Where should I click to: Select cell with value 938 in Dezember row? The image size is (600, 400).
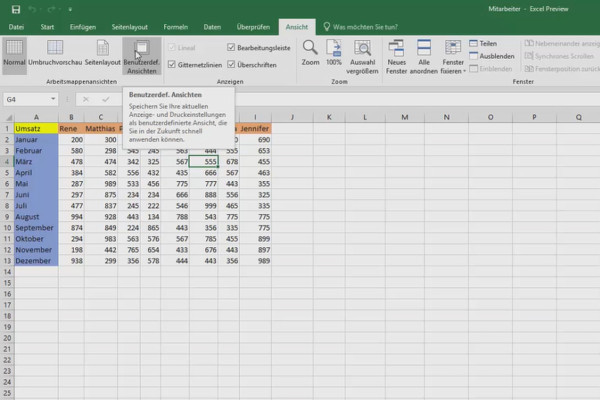pos(71,261)
